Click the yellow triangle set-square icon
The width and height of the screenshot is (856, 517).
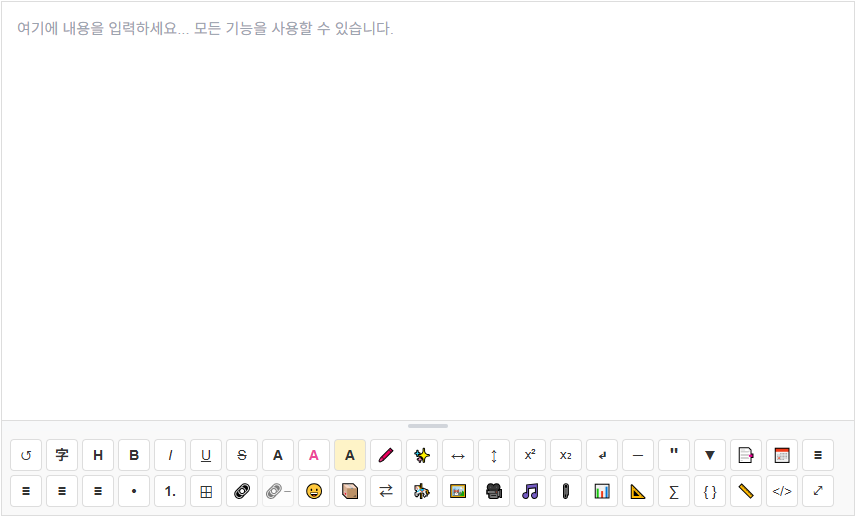(638, 491)
